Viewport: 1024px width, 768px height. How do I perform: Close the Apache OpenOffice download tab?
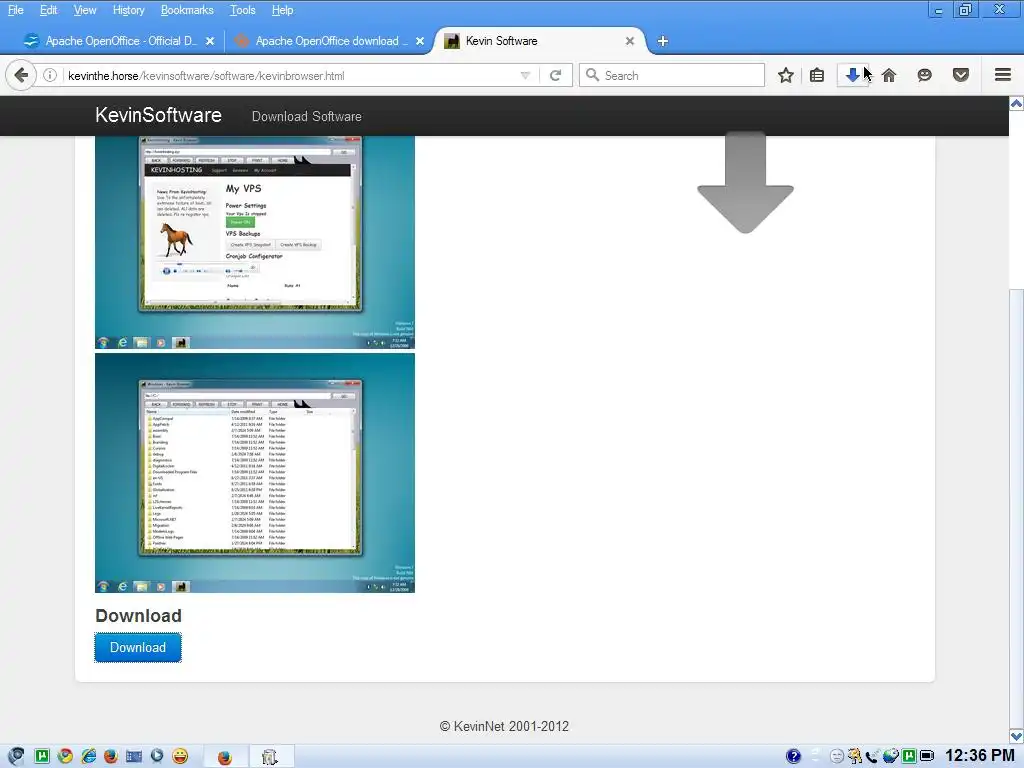point(420,41)
